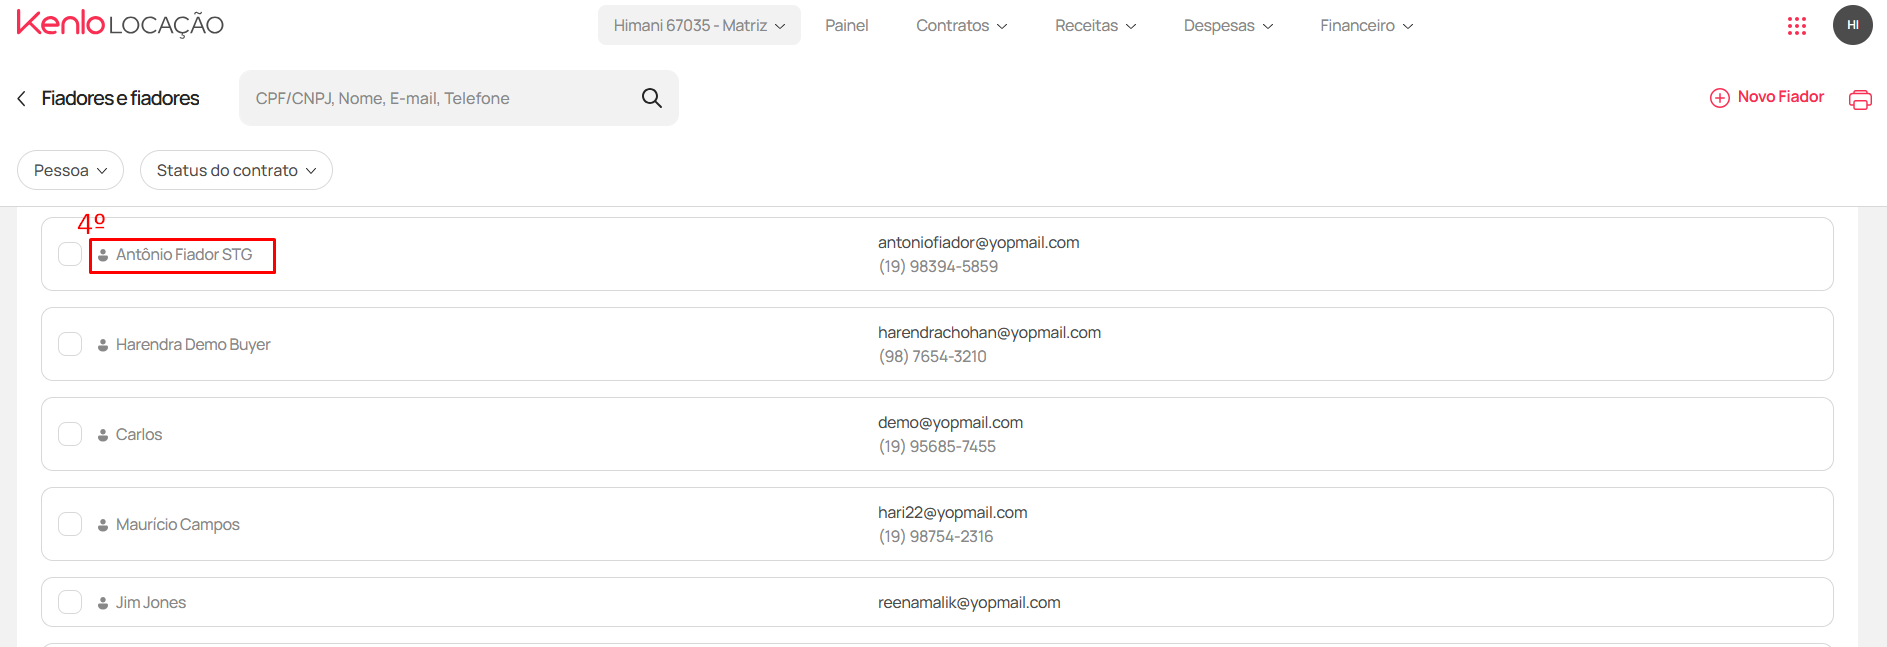Image resolution: width=1887 pixels, height=647 pixels.
Task: Click person icon beside Antônio Fiador STG
Action: point(103,255)
